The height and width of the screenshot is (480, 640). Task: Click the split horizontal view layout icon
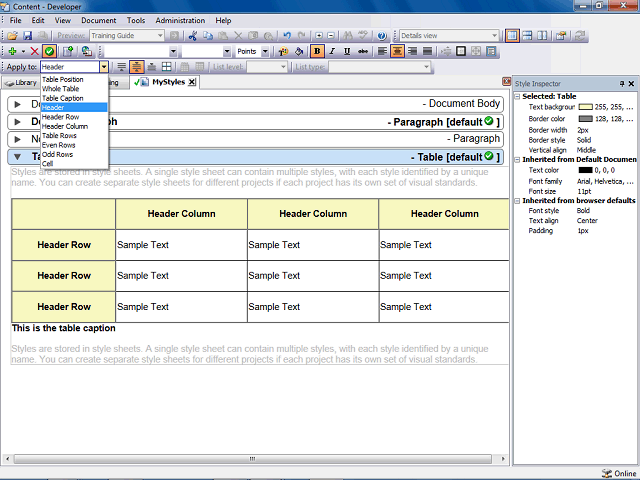pos(527,36)
